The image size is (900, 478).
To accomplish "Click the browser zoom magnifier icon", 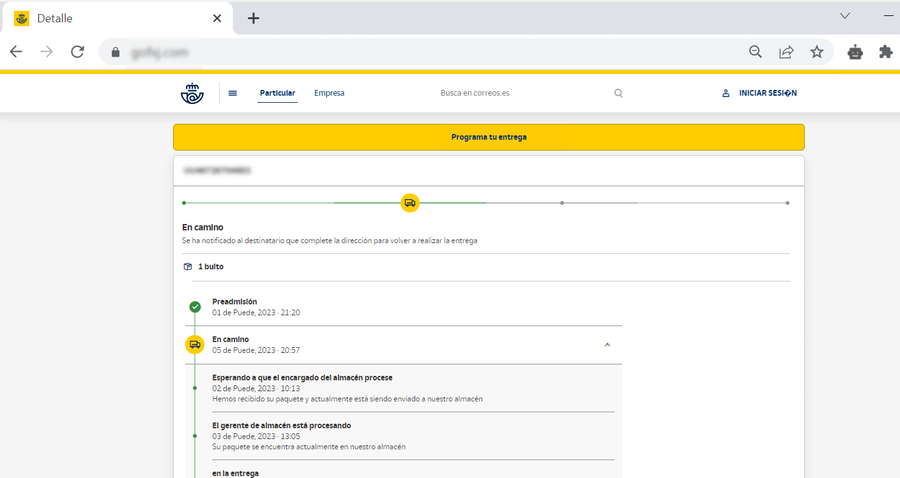I will tap(756, 52).
